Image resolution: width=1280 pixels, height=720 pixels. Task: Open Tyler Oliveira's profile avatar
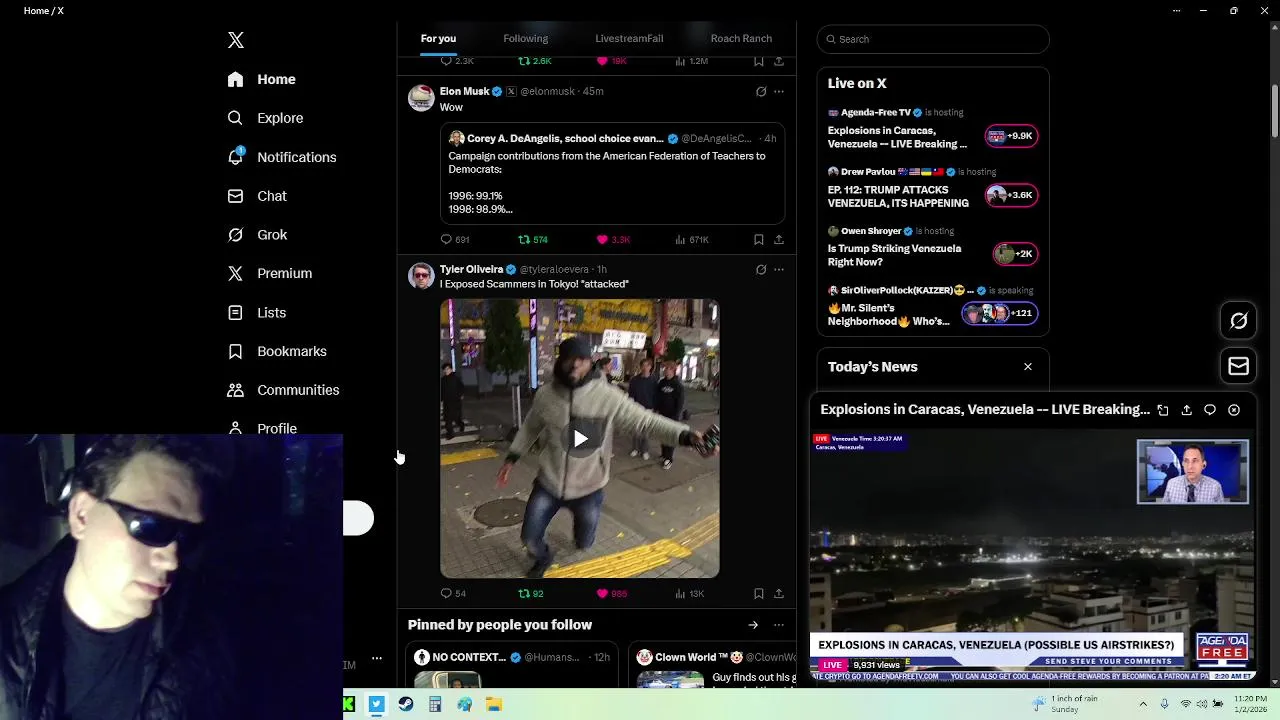tap(421, 275)
